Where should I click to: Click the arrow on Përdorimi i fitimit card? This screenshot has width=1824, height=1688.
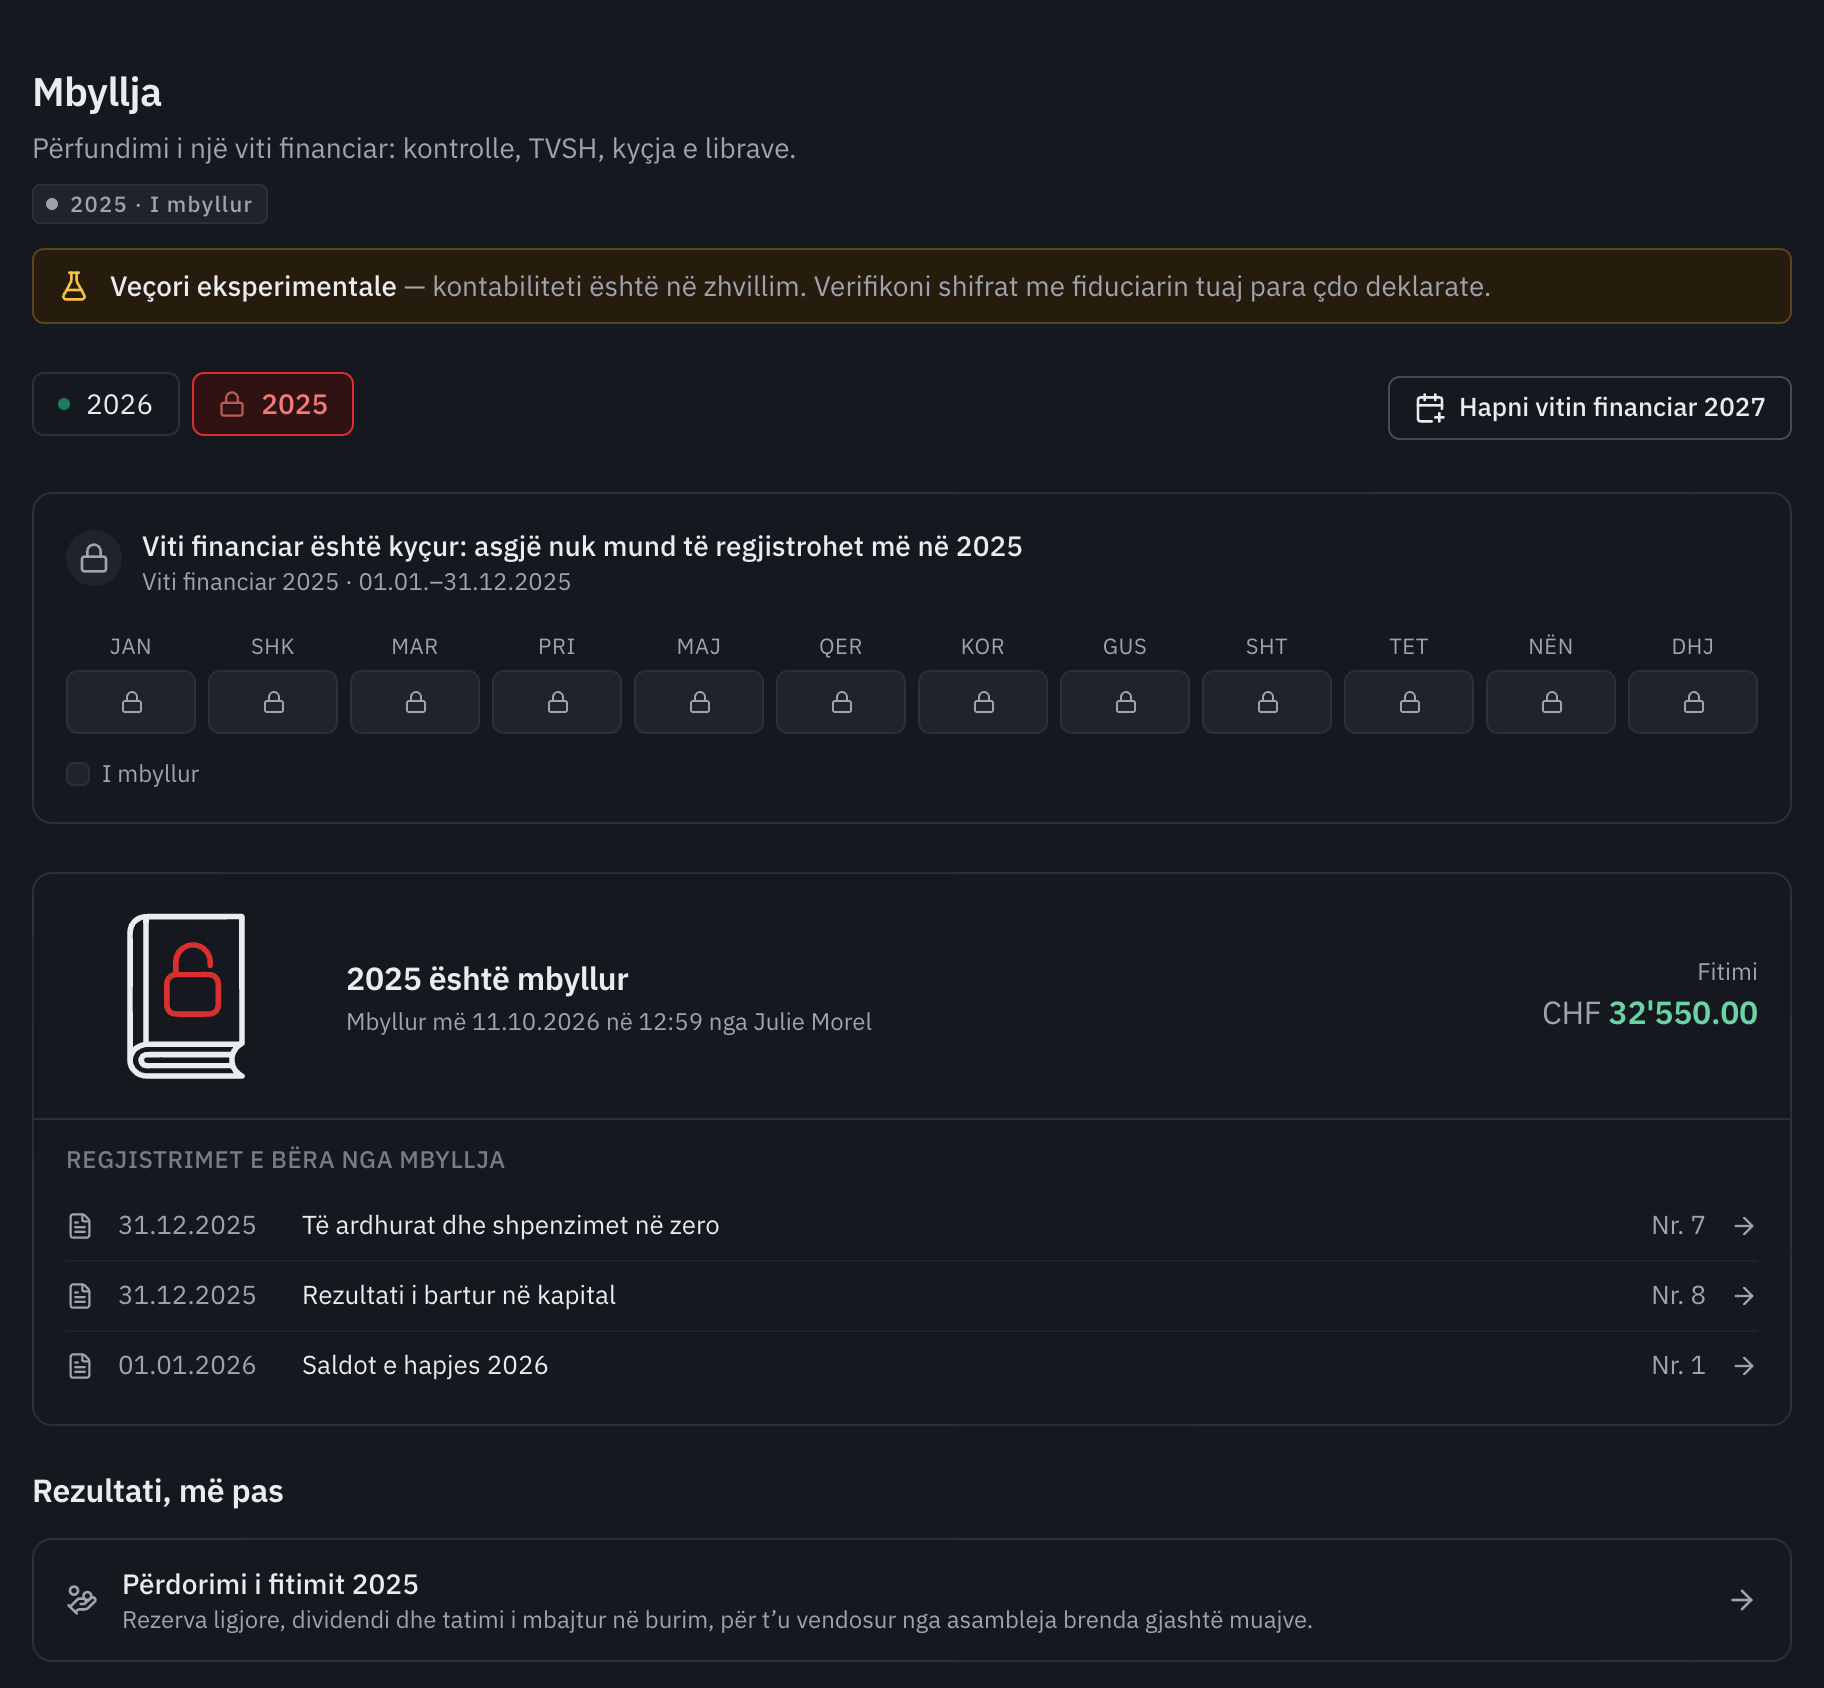point(1742,1600)
